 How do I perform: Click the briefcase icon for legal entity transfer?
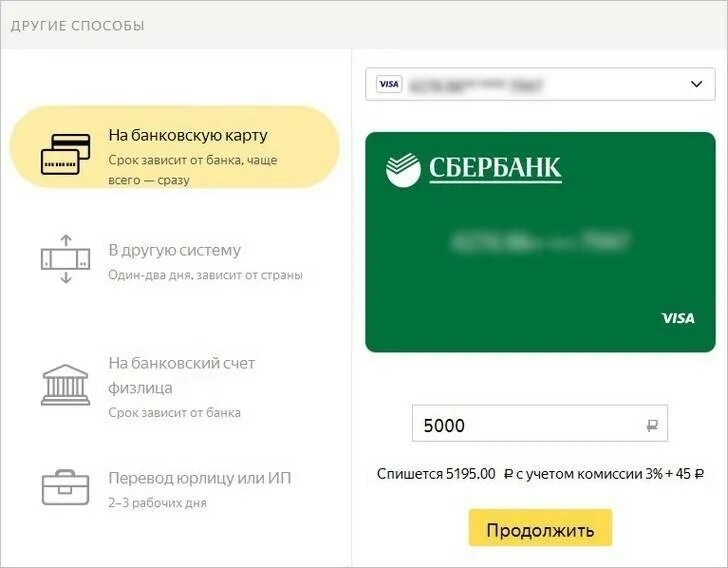click(65, 488)
